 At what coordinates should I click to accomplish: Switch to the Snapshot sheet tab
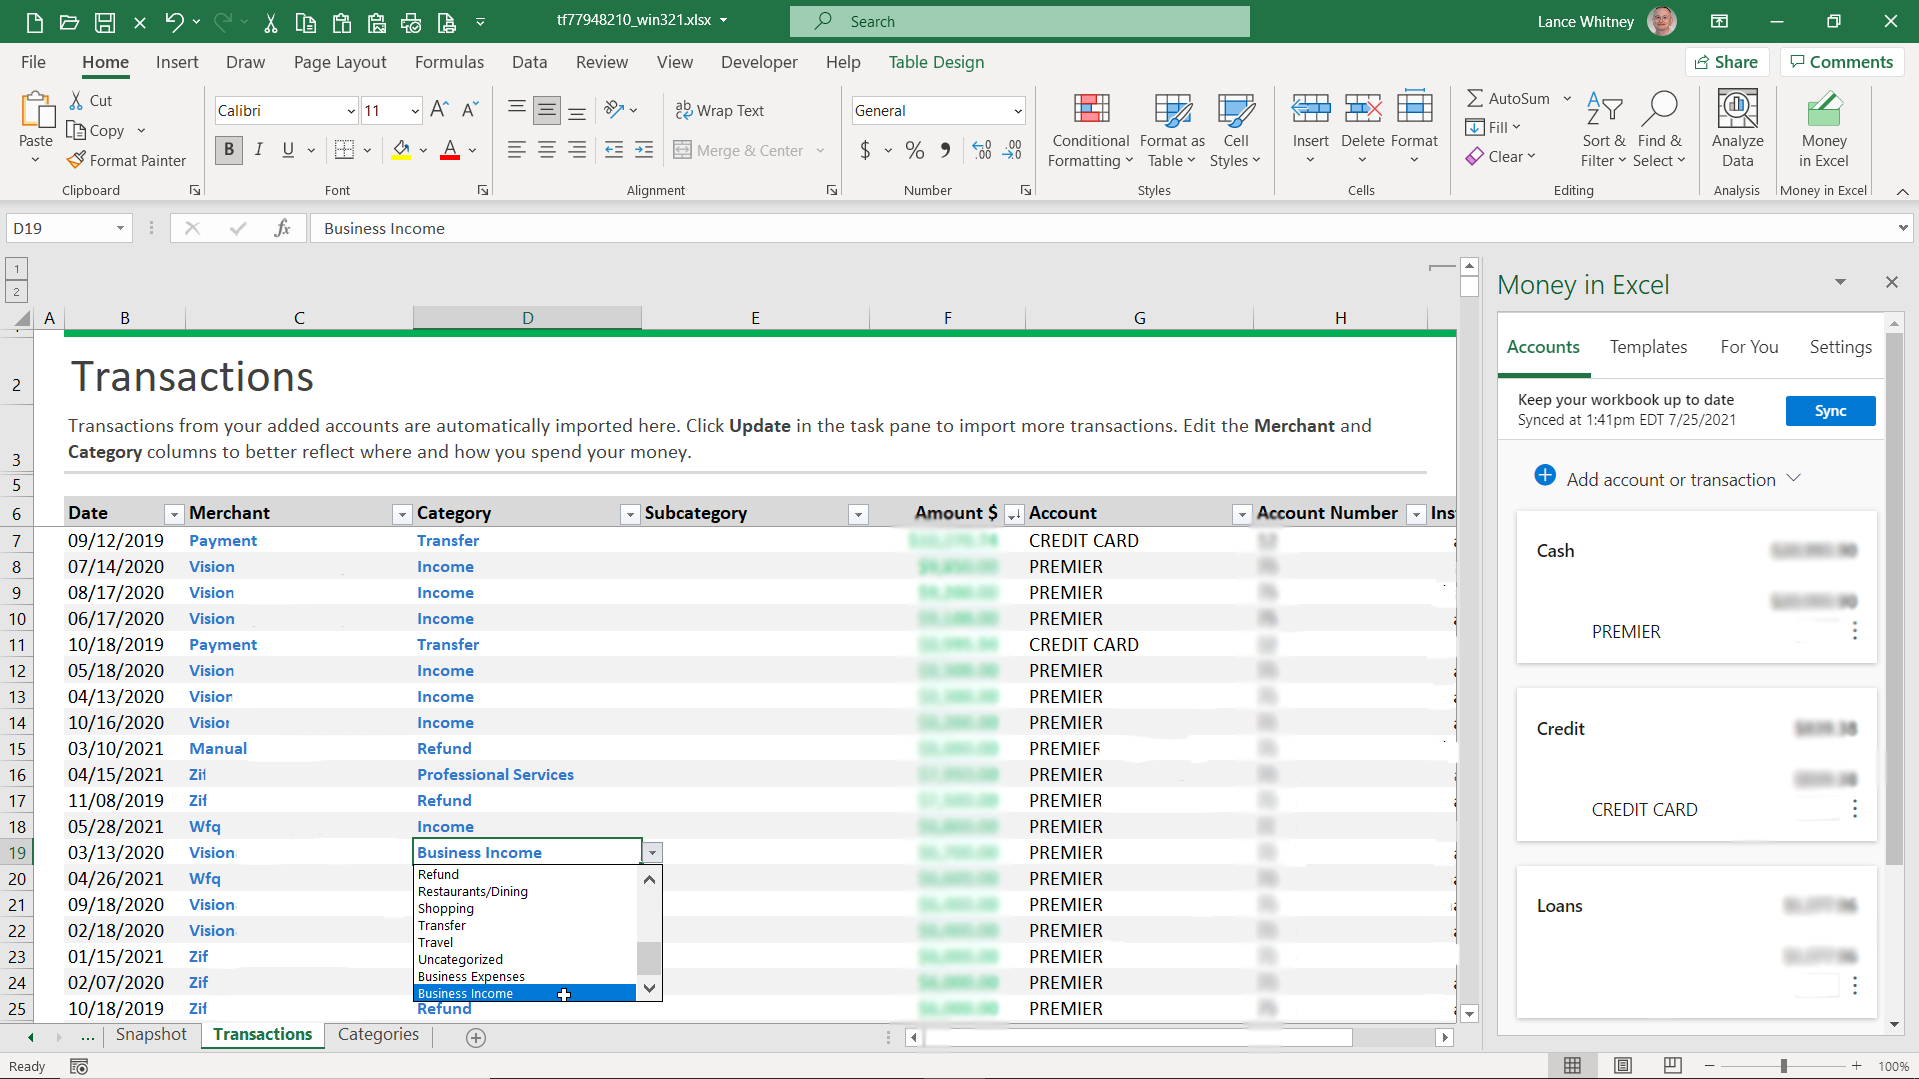151,1034
